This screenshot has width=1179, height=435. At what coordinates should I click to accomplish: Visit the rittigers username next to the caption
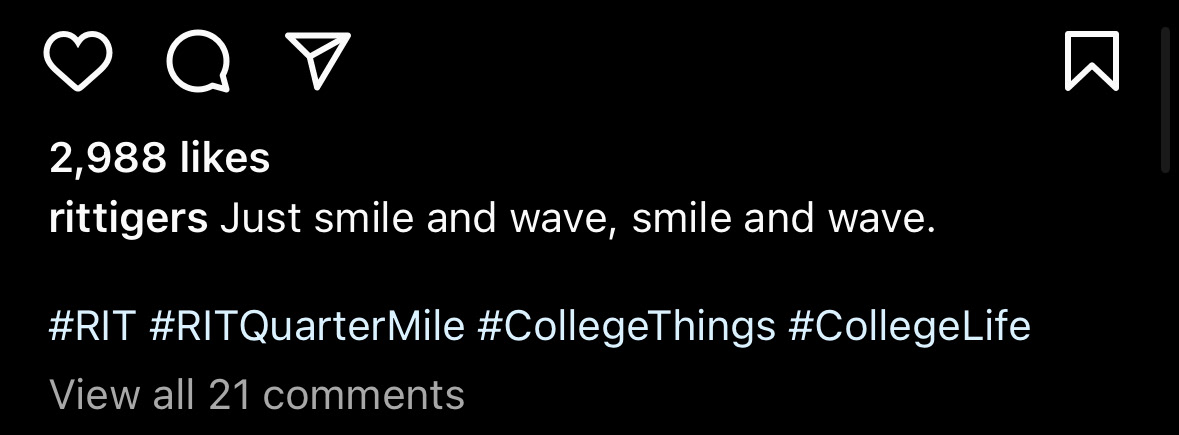(x=128, y=219)
